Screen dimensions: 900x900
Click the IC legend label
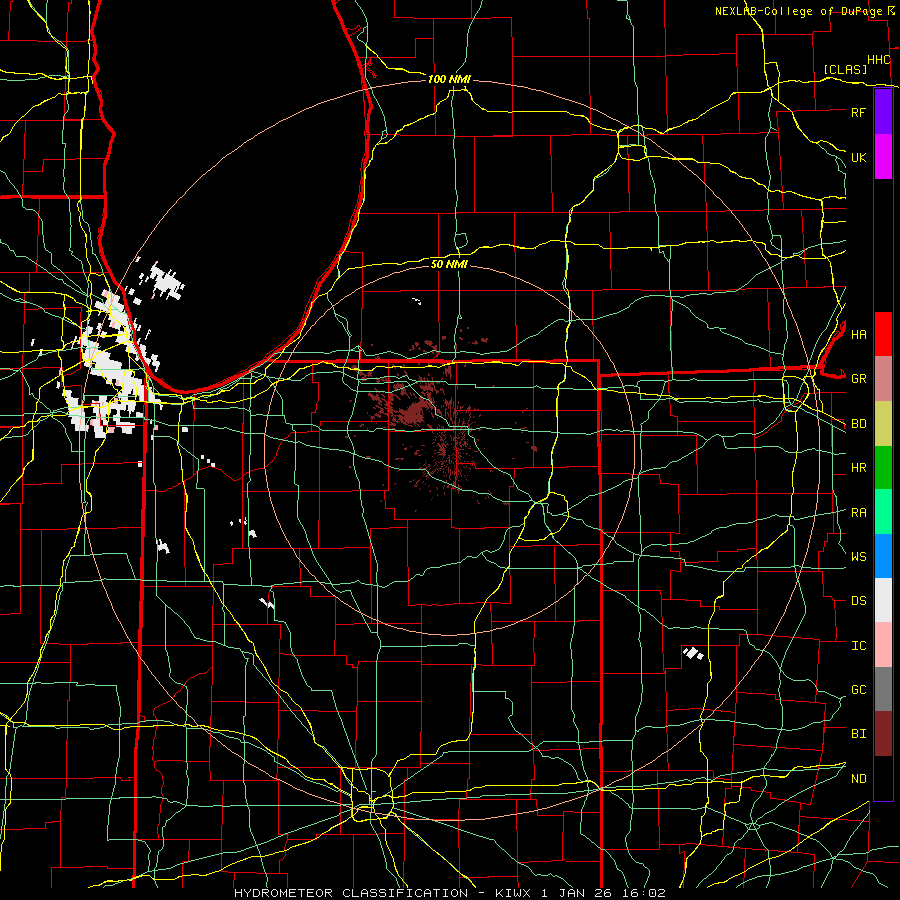(x=858, y=646)
